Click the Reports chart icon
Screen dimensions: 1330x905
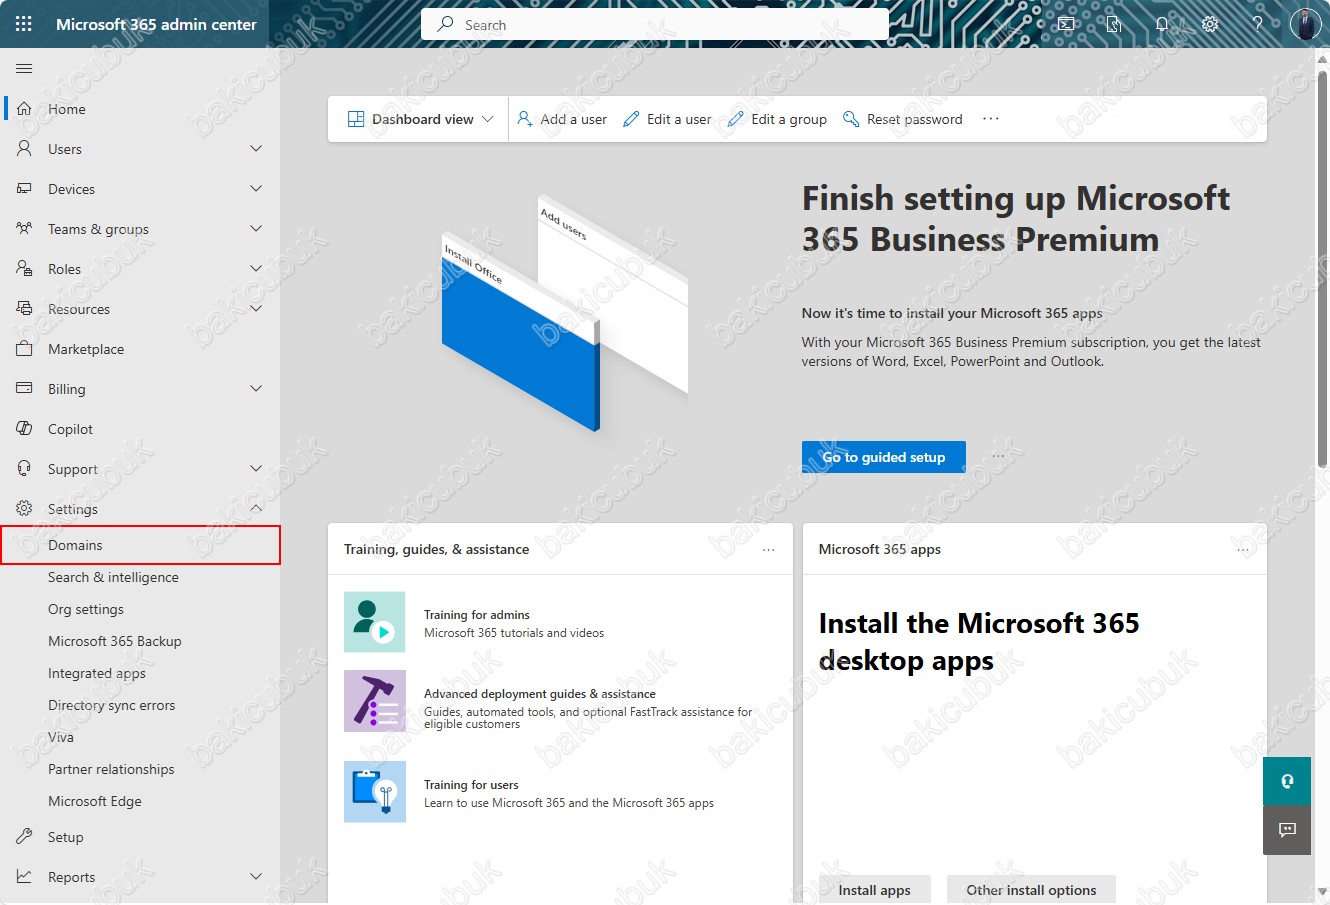click(x=24, y=877)
